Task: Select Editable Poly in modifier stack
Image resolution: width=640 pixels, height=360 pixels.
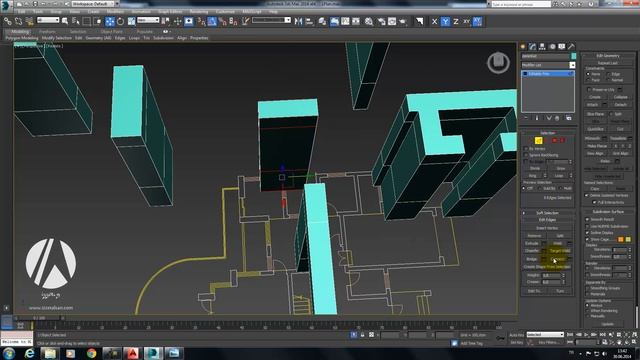Action: 549,74
